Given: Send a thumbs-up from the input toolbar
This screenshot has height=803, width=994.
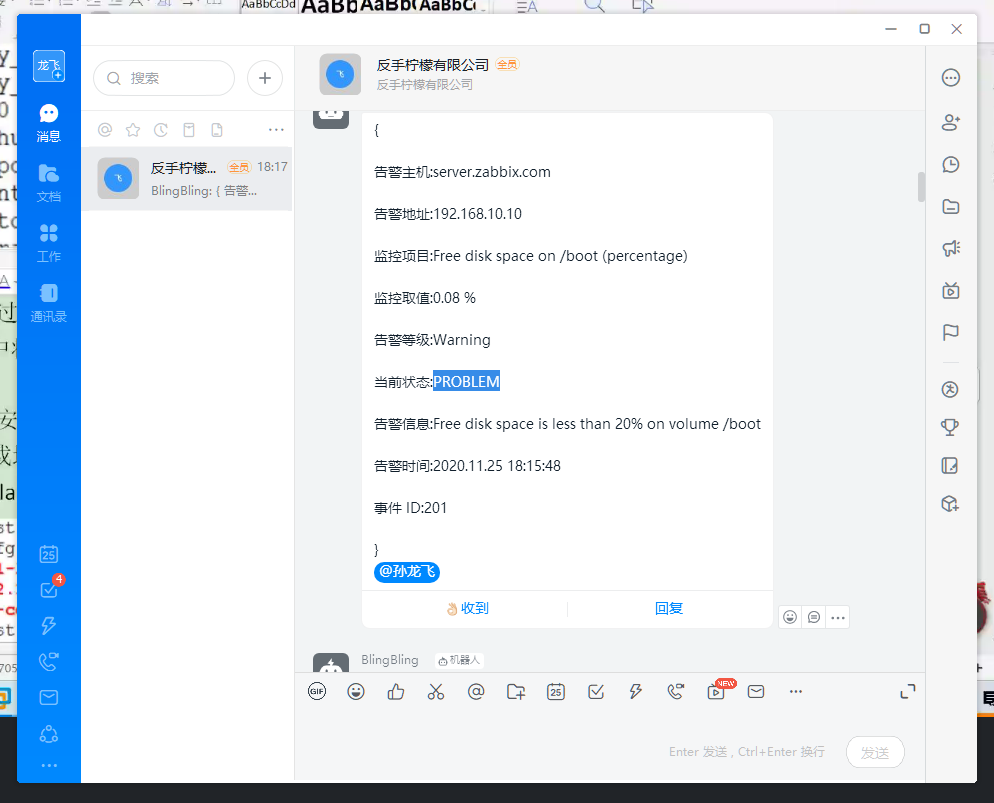Looking at the screenshot, I should (396, 691).
